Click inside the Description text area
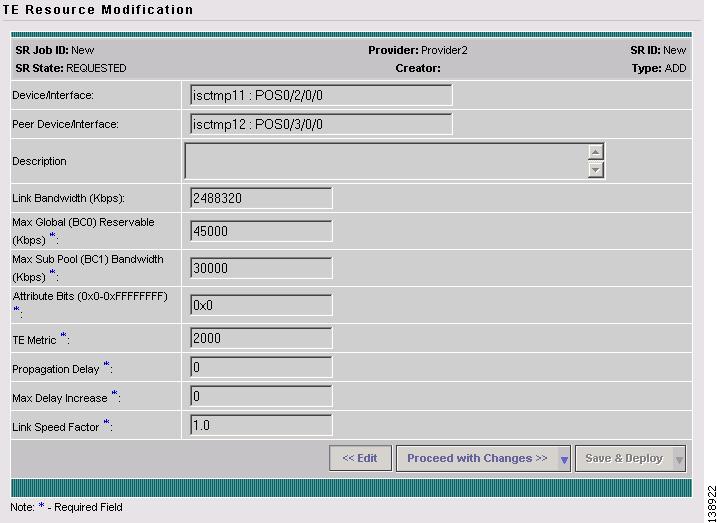 (386, 161)
